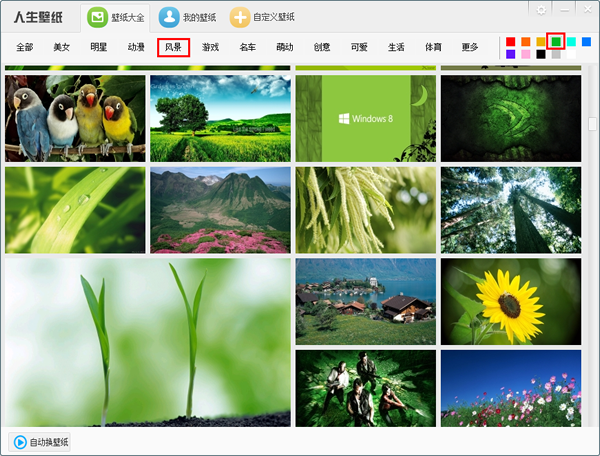Select the purple color filter swatch
600x456 pixels.
pos(511,54)
